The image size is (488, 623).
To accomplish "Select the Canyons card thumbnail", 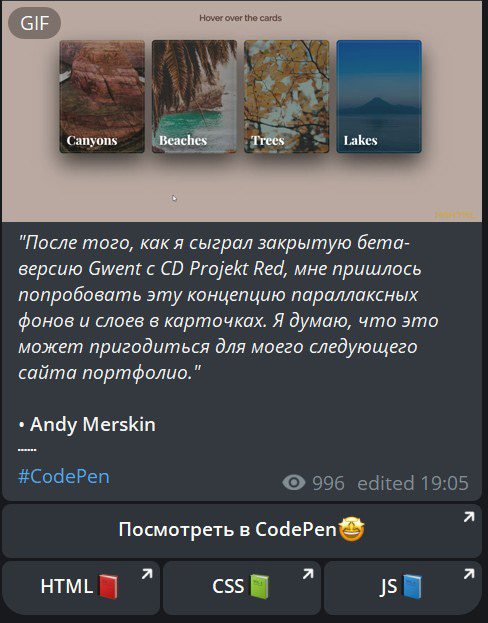I will 102,97.
